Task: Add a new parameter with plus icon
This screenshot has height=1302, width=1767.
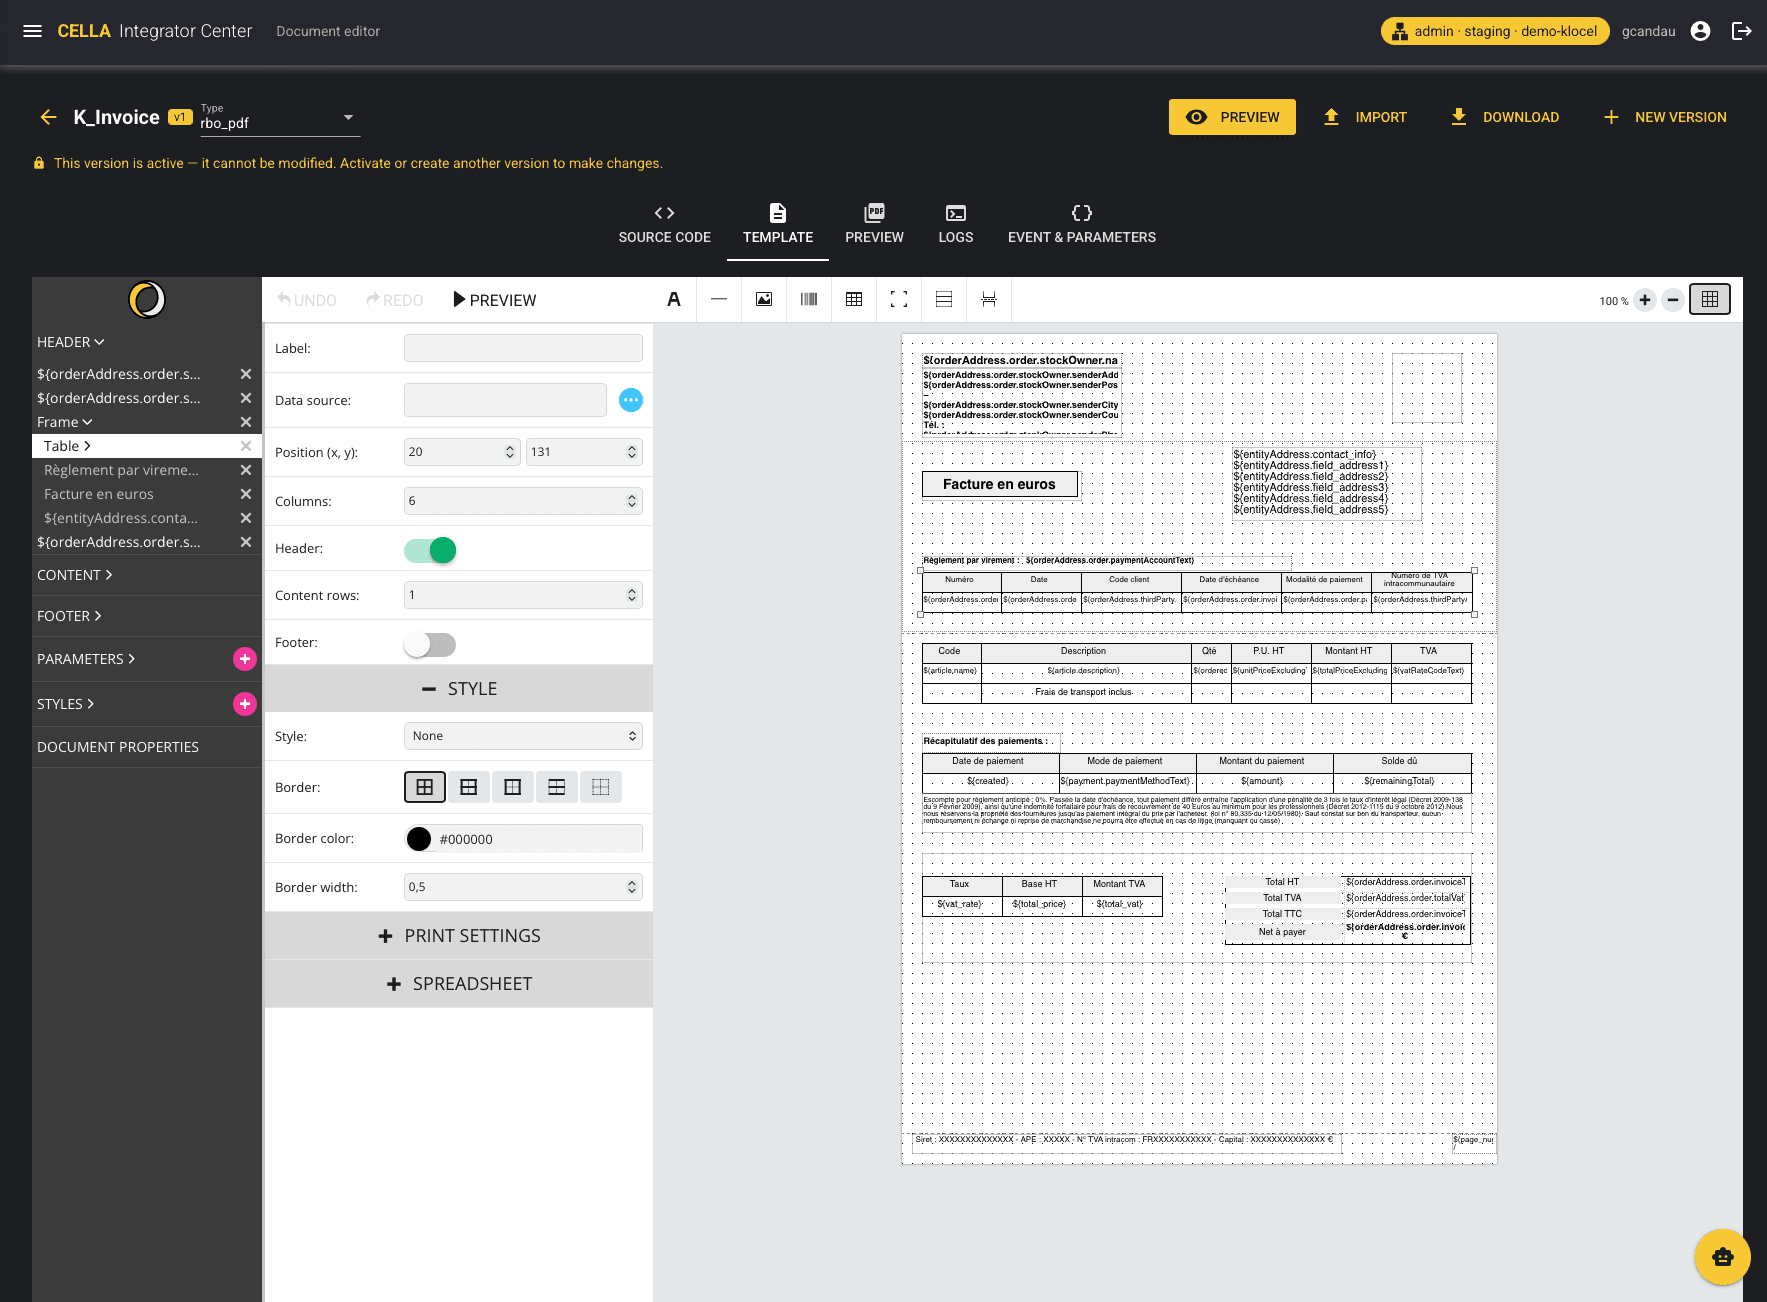Action: click(x=245, y=659)
